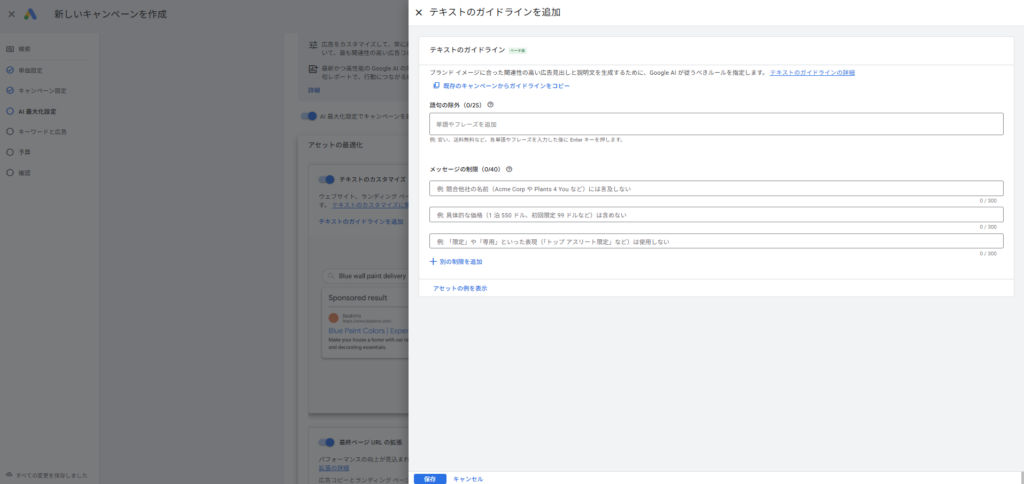The width and height of the screenshot is (1024, 484).
Task: Toggle AI 最大化設定でキャンペーン switch
Action: (x=308, y=116)
